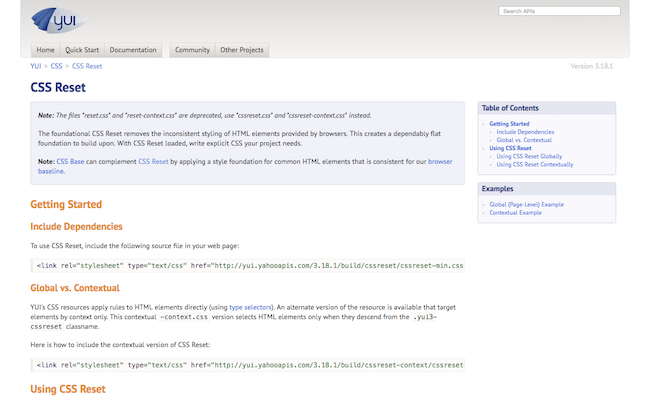Open the Community tab
The image size is (650, 406).
point(192,50)
